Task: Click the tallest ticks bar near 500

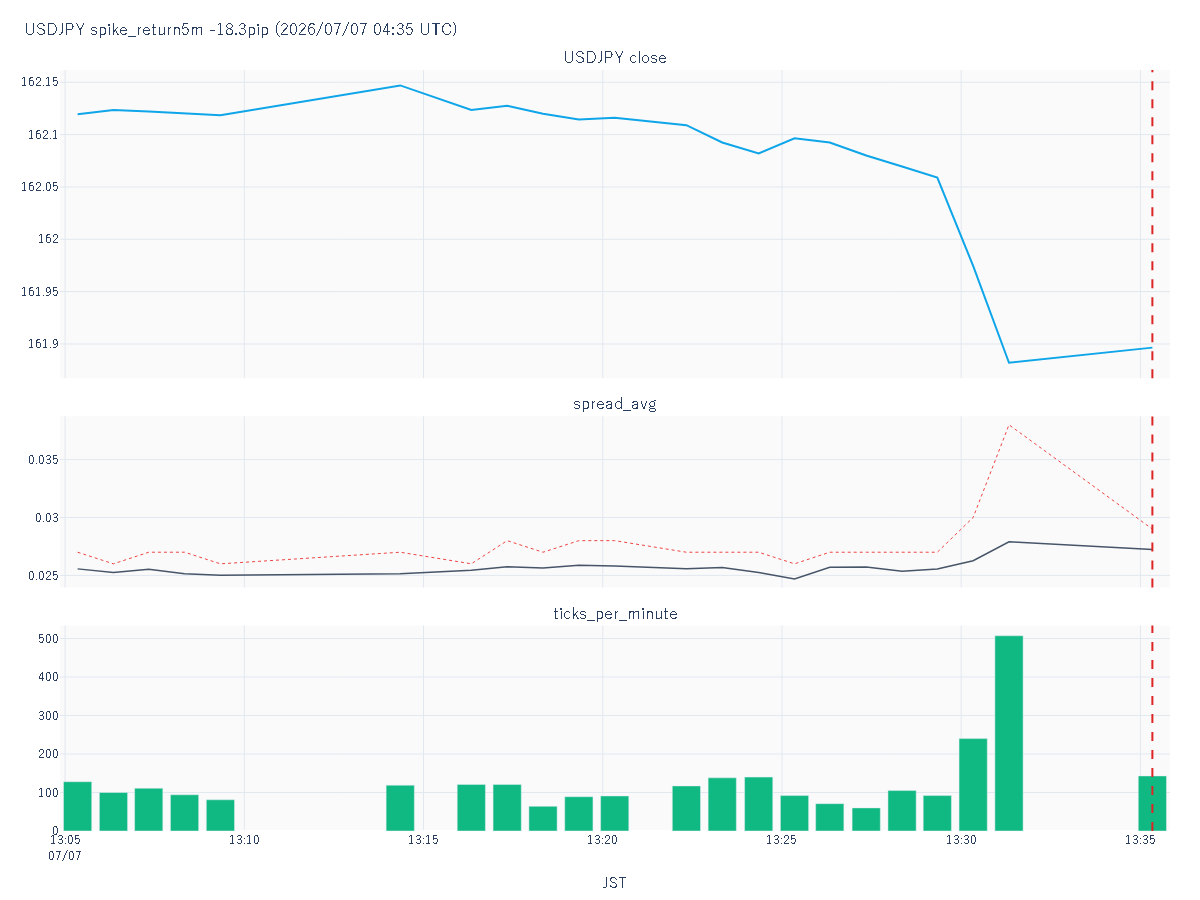Action: click(1009, 733)
